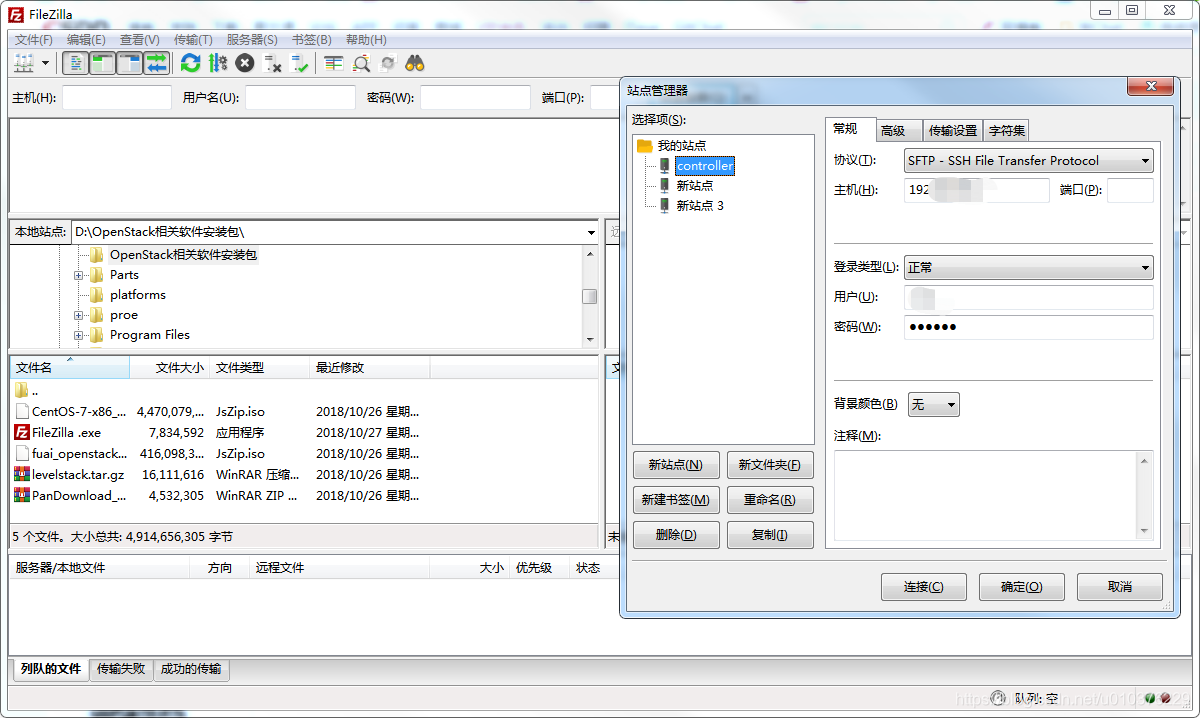Click the quickconnect 用户名(U) input field
The image size is (1200, 718).
[x=300, y=97]
